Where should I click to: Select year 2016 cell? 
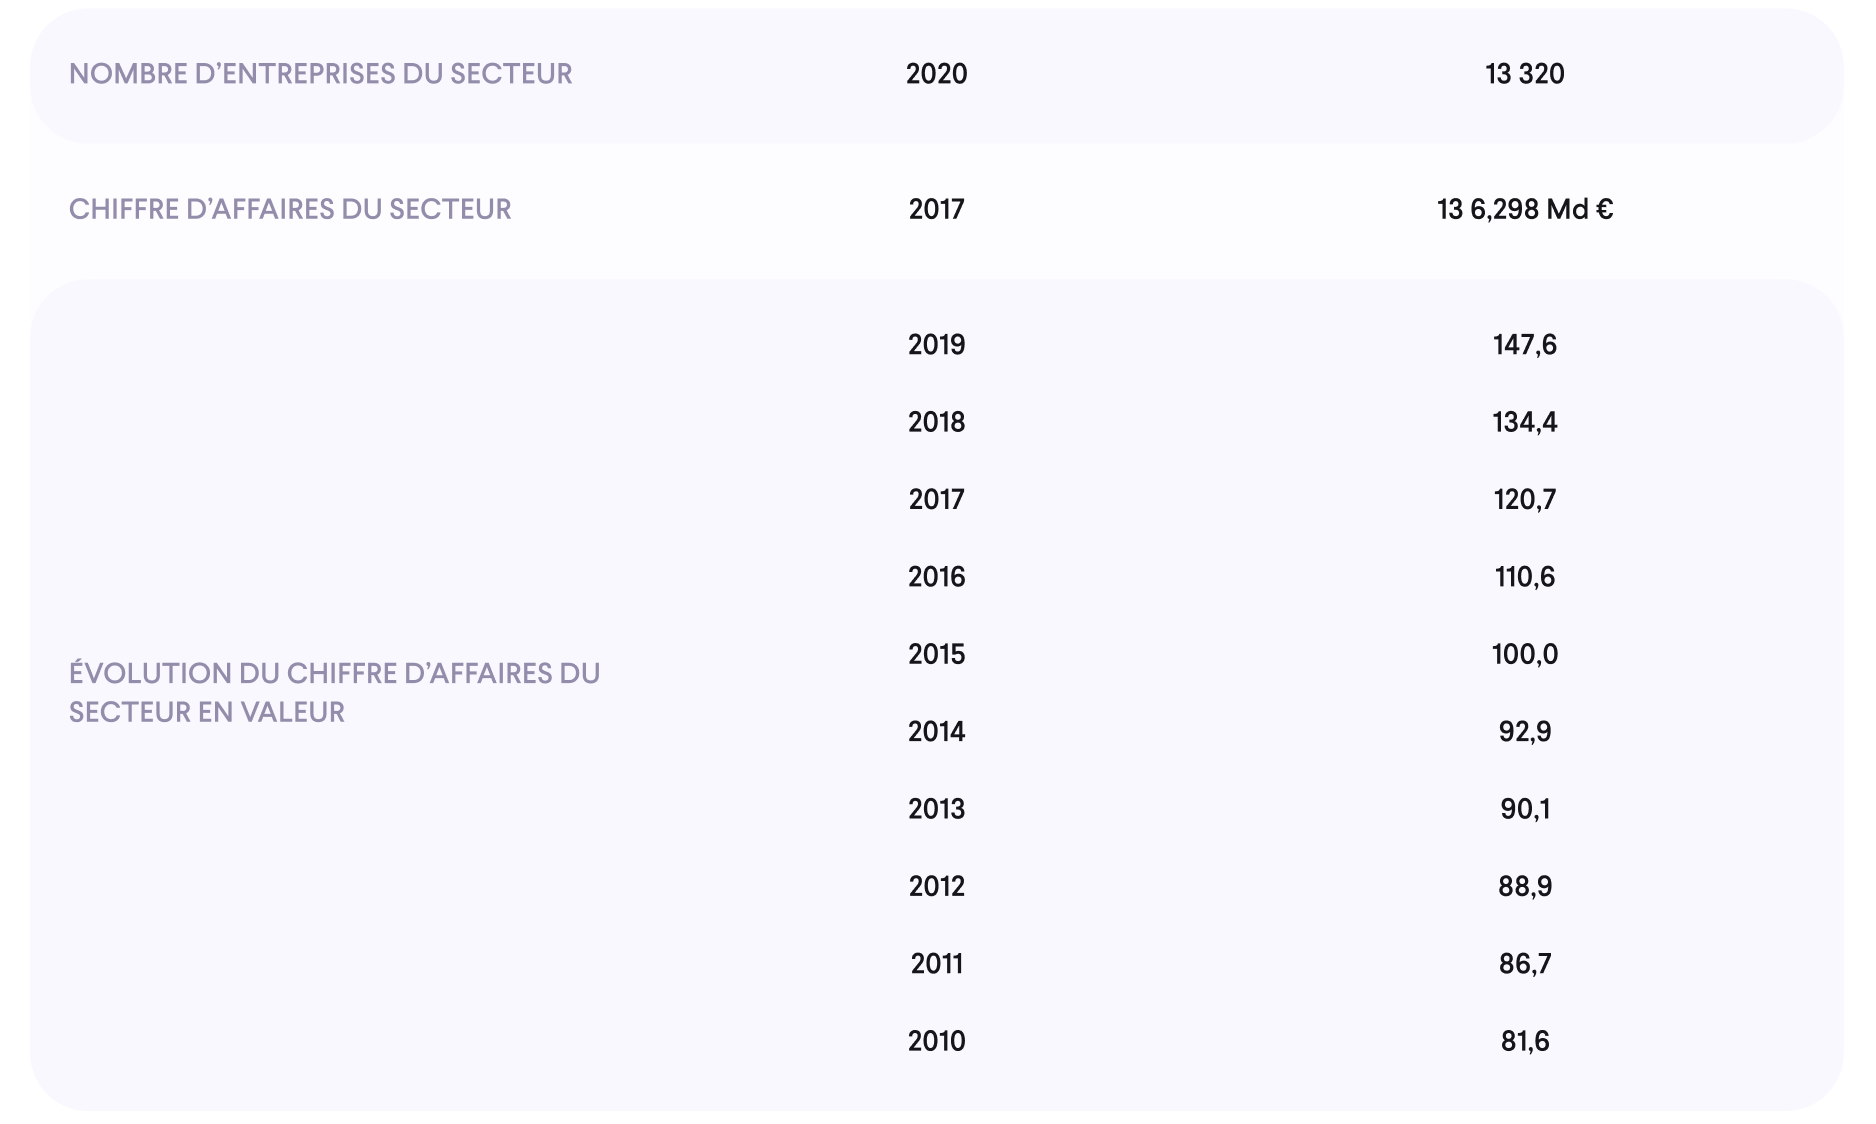[x=937, y=577]
